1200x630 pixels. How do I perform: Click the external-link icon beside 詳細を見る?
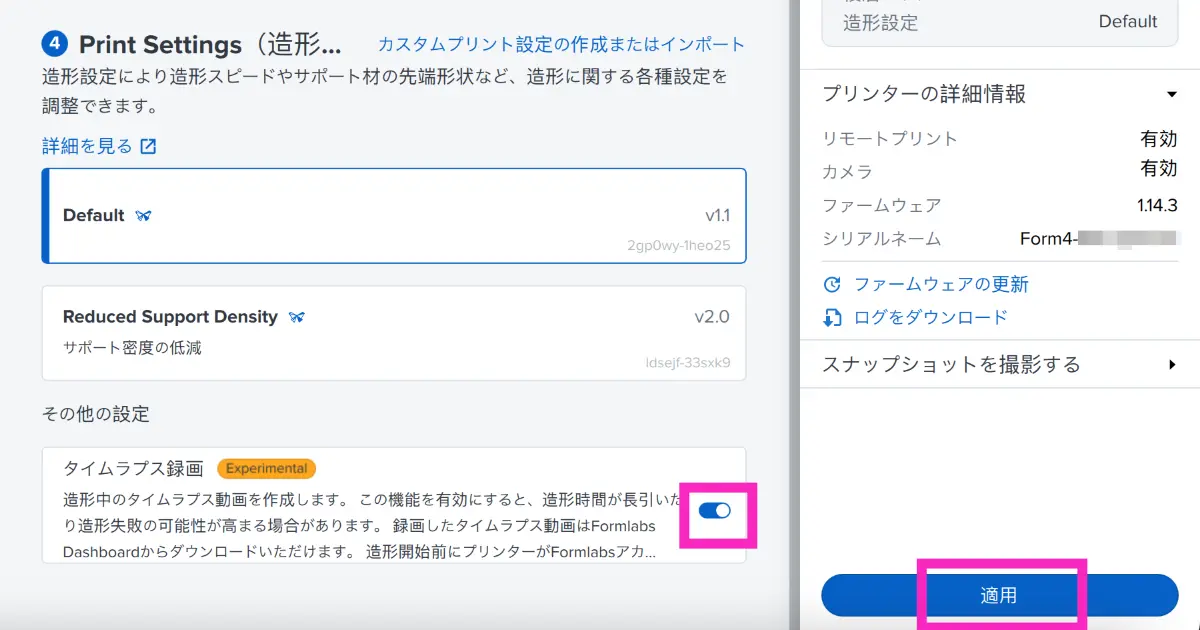pyautogui.click(x=148, y=146)
